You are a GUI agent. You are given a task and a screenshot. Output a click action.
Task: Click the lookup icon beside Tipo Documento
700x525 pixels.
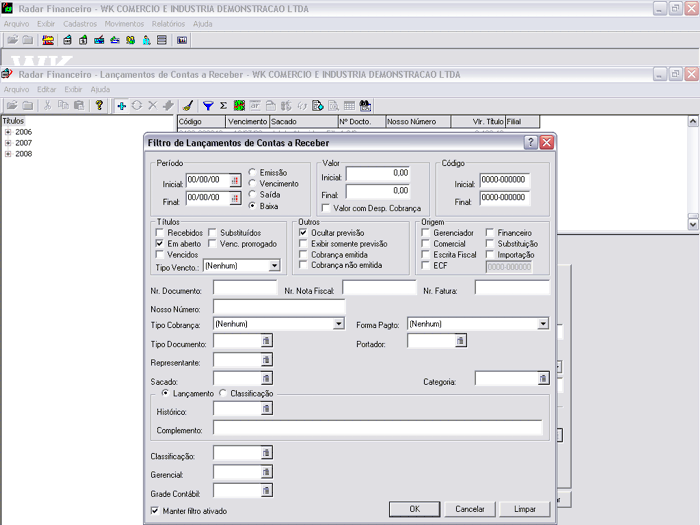tap(267, 342)
